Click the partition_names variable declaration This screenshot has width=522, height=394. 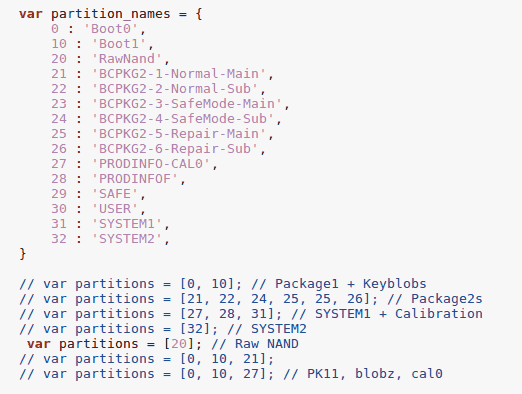[111, 14]
